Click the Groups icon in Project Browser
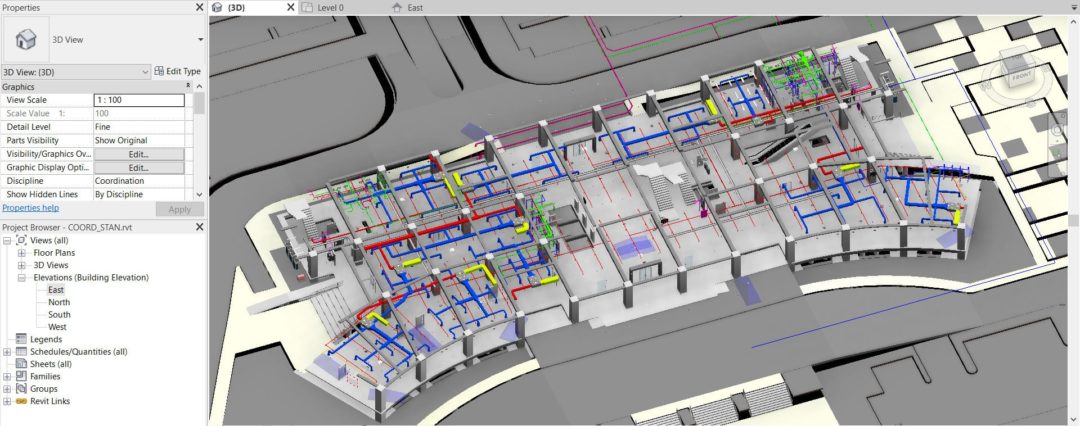The width and height of the screenshot is (1080, 426). pyautogui.click(x=21, y=389)
